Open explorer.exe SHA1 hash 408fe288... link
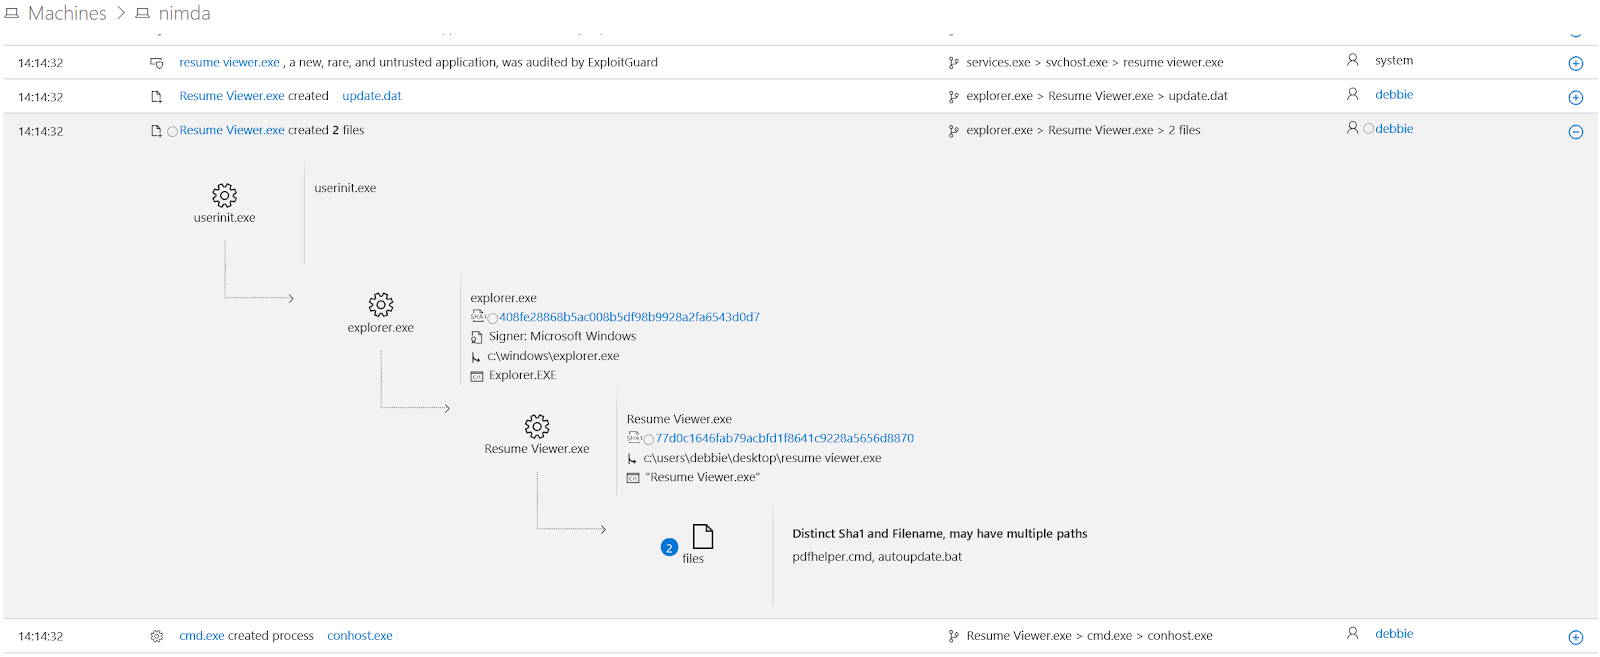 click(x=629, y=317)
